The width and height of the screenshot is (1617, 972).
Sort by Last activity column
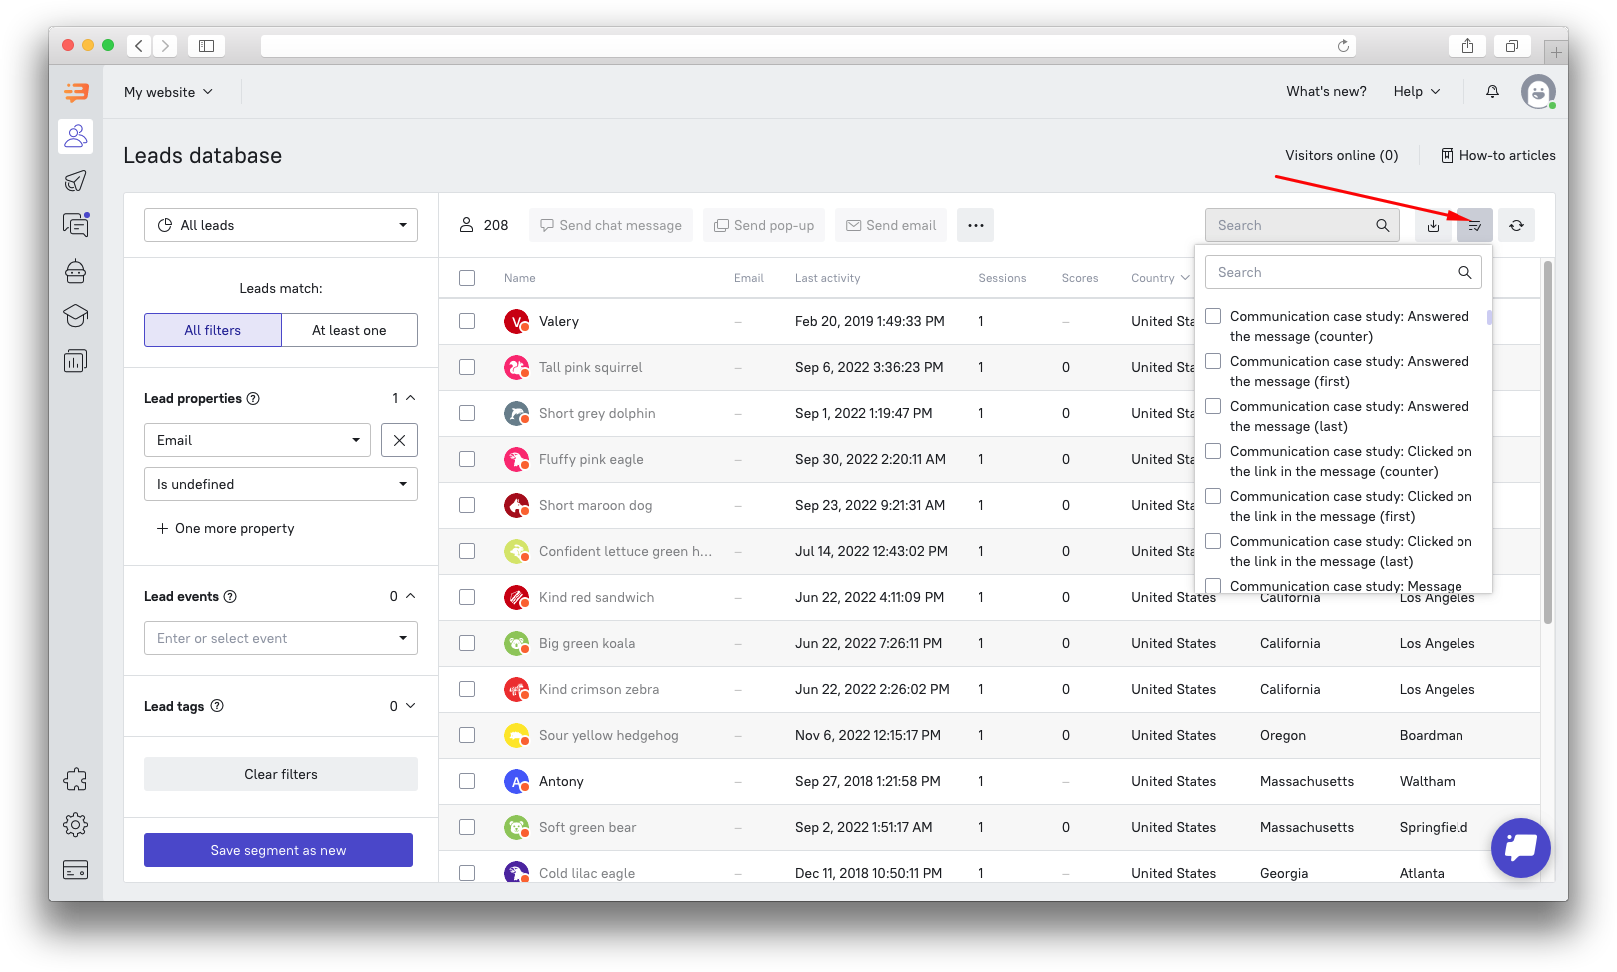coord(827,278)
